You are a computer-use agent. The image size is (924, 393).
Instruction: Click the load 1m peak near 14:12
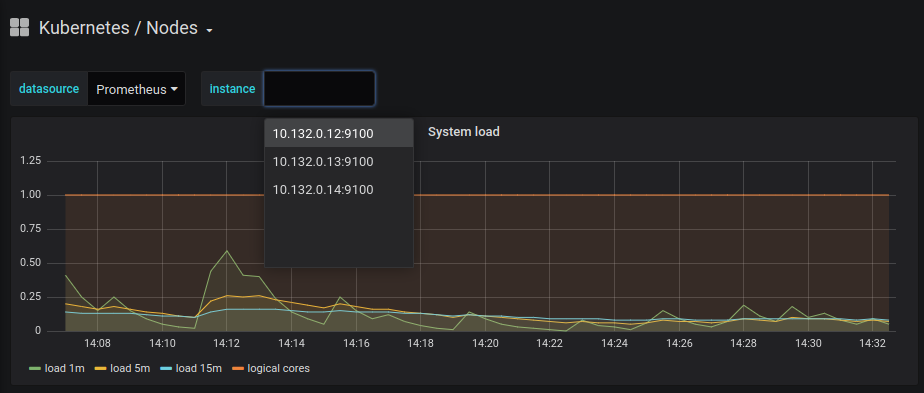(x=227, y=251)
